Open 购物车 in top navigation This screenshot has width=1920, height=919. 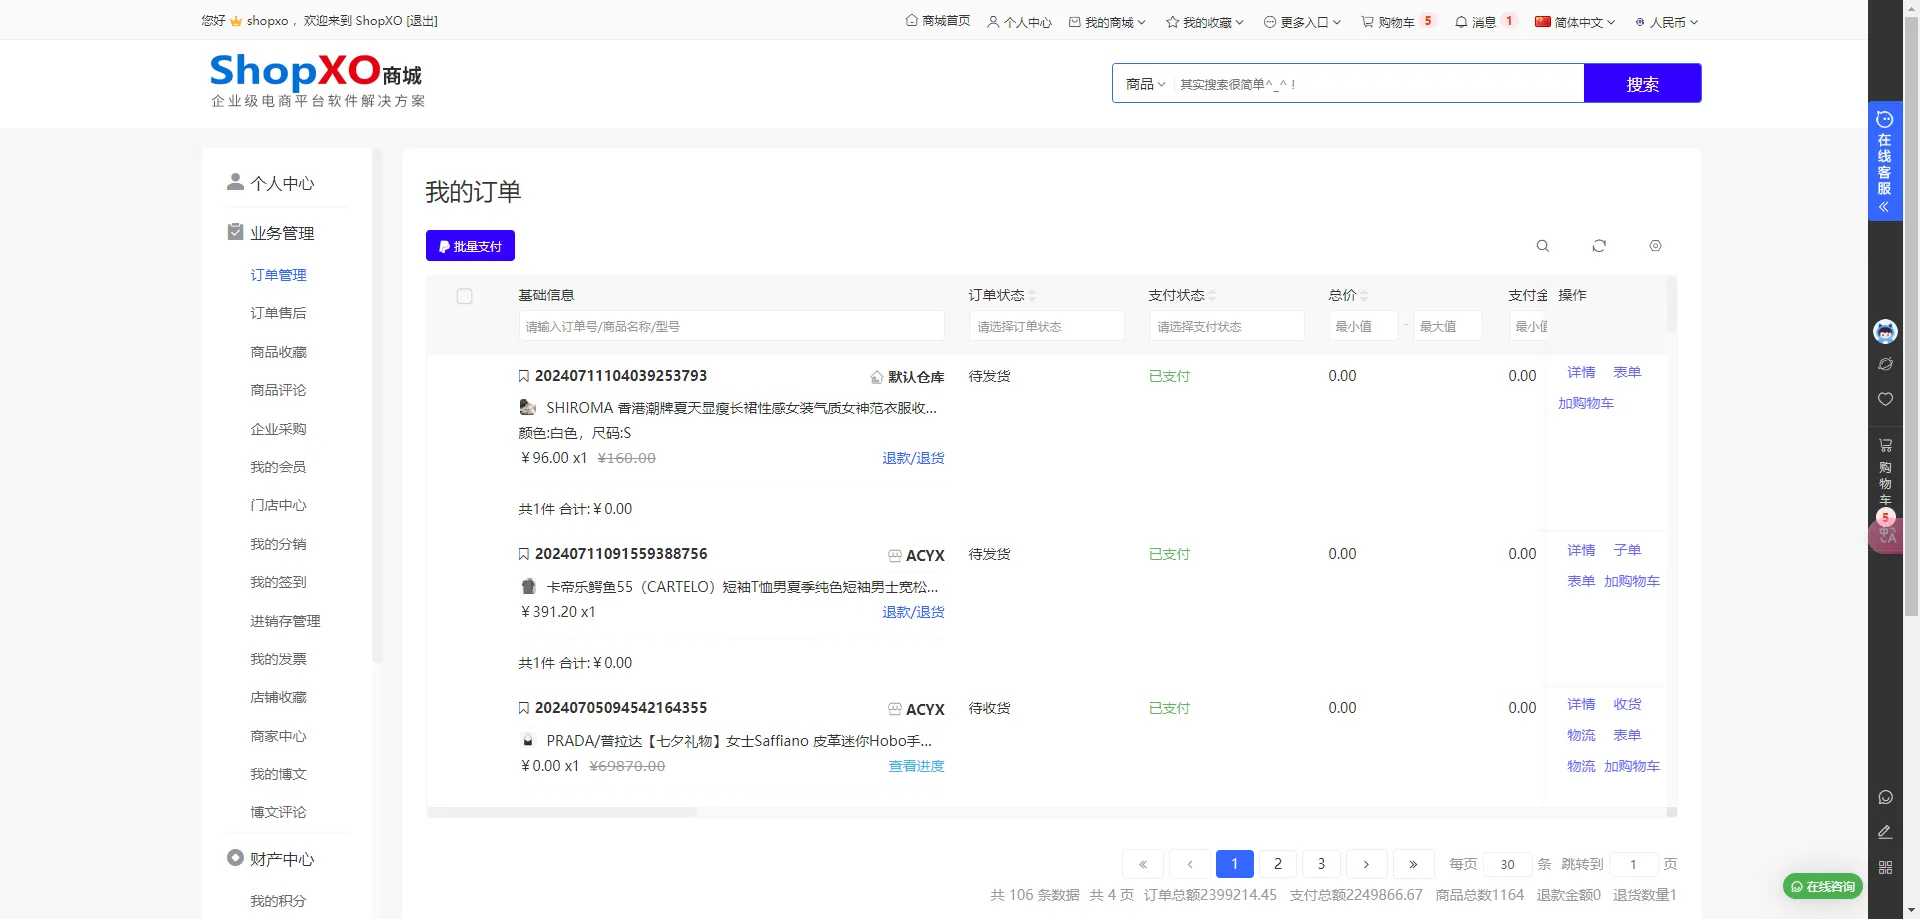point(1398,22)
